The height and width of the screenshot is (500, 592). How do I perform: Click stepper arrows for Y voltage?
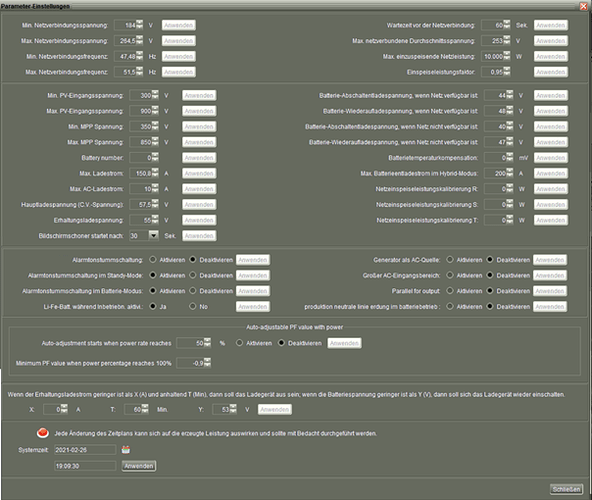pos(233,409)
